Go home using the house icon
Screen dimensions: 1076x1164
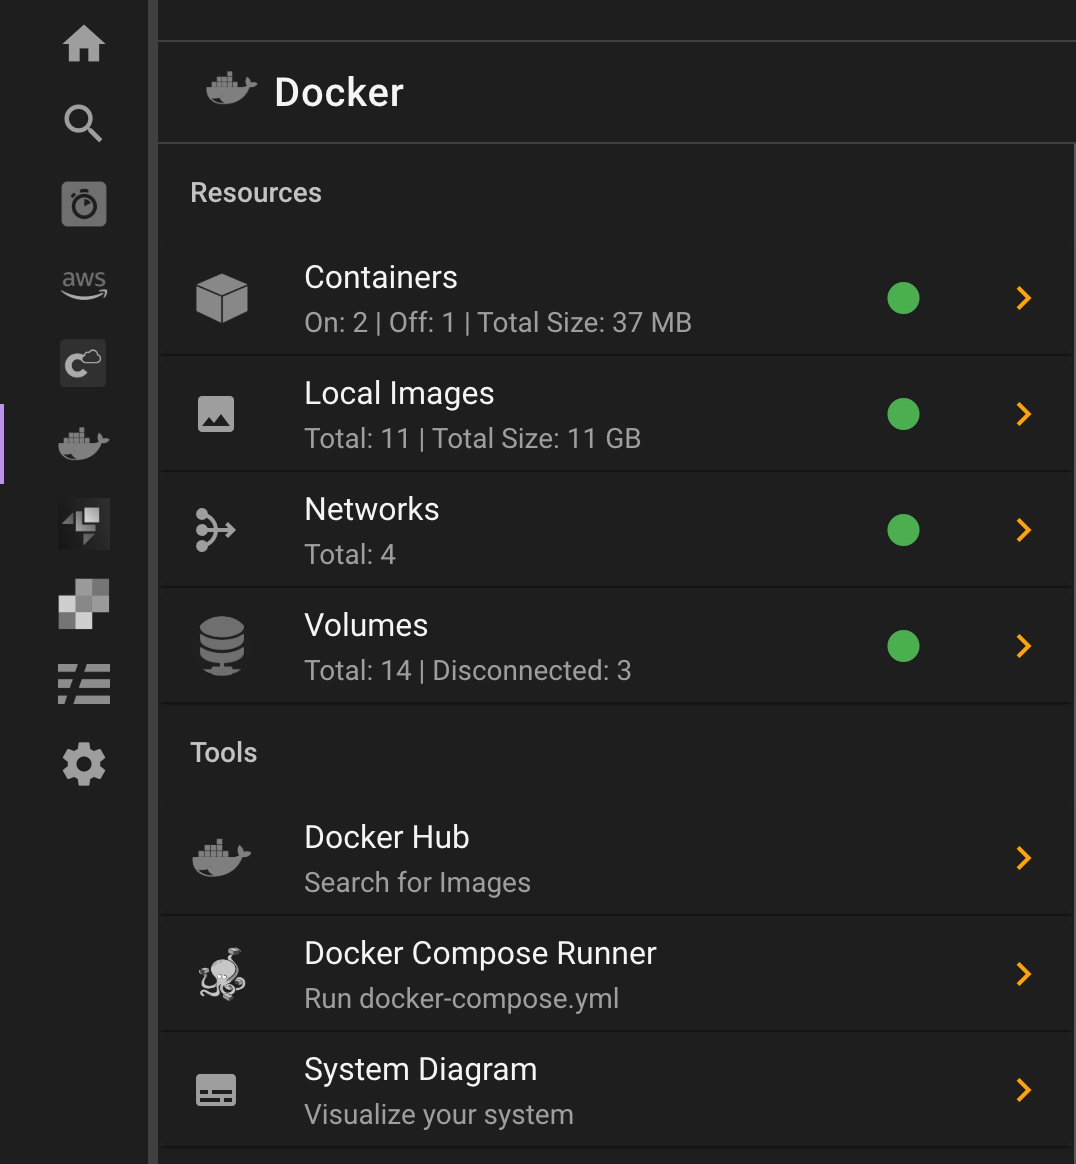point(84,44)
